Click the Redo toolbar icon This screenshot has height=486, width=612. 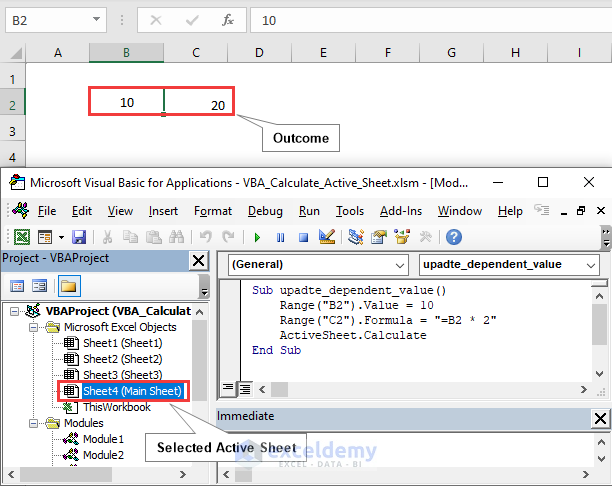point(228,237)
